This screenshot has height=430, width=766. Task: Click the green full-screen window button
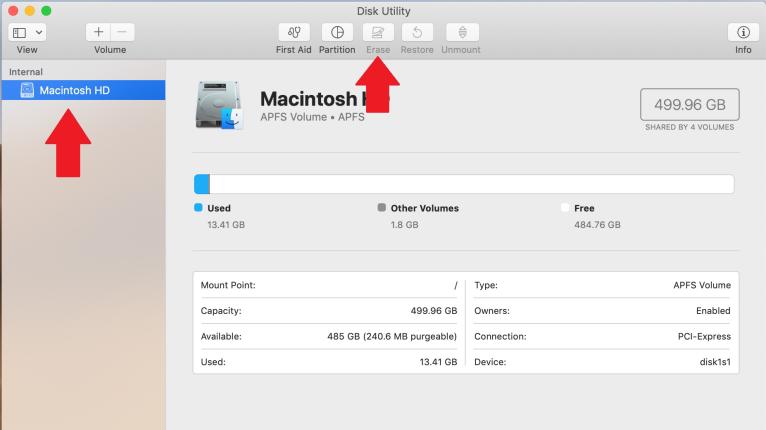click(x=46, y=10)
